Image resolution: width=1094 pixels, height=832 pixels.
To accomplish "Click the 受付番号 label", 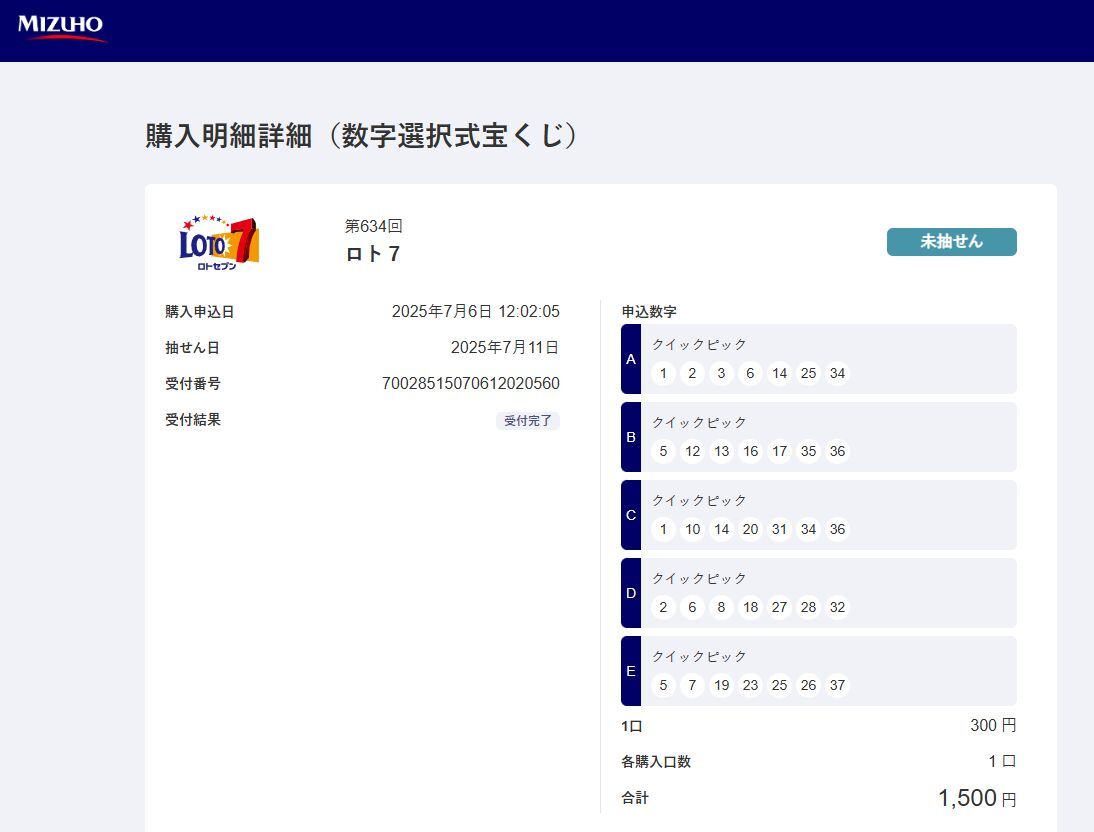I will click(x=193, y=383).
